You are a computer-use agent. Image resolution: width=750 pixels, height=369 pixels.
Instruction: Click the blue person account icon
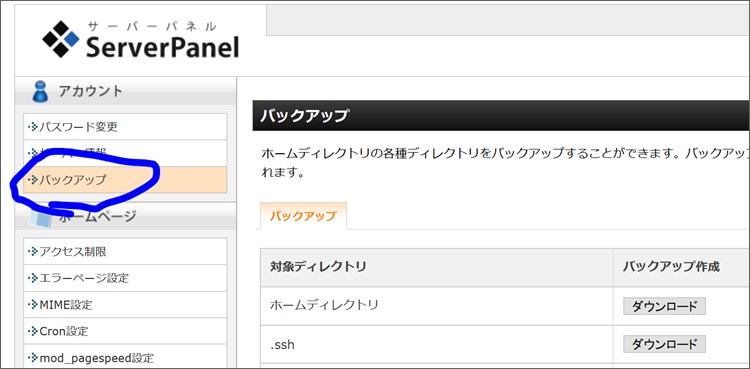40,91
